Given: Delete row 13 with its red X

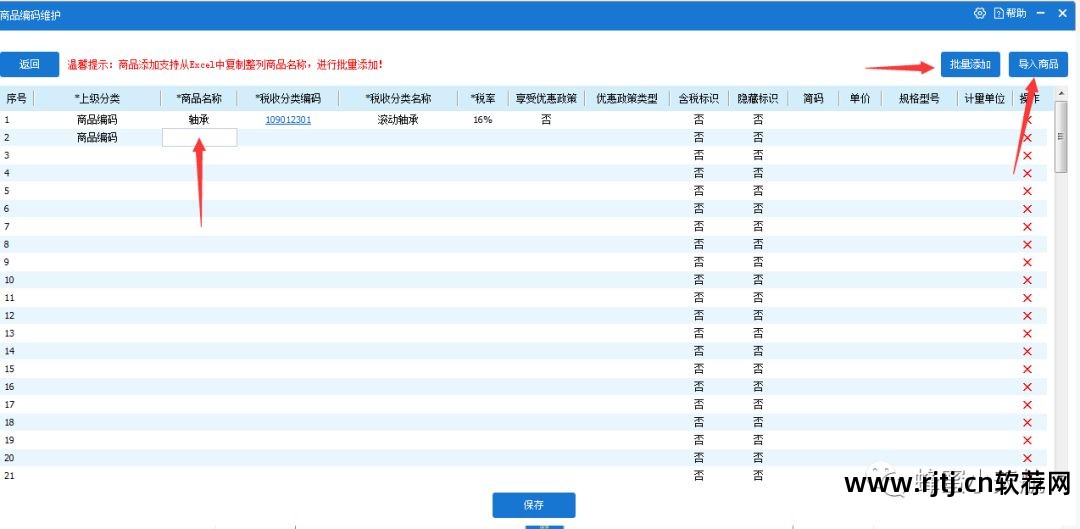Looking at the screenshot, I should 1027,333.
